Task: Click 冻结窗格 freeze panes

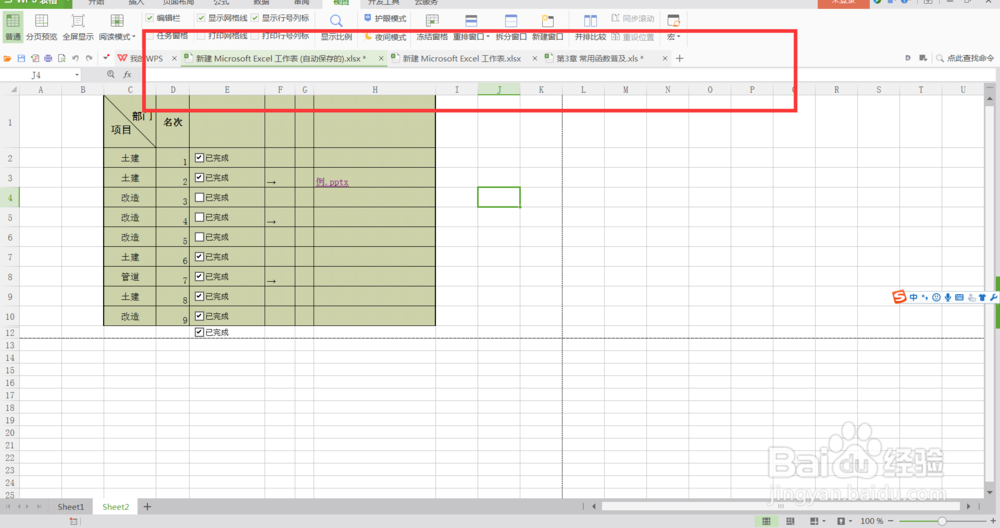Action: pyautogui.click(x=432, y=27)
